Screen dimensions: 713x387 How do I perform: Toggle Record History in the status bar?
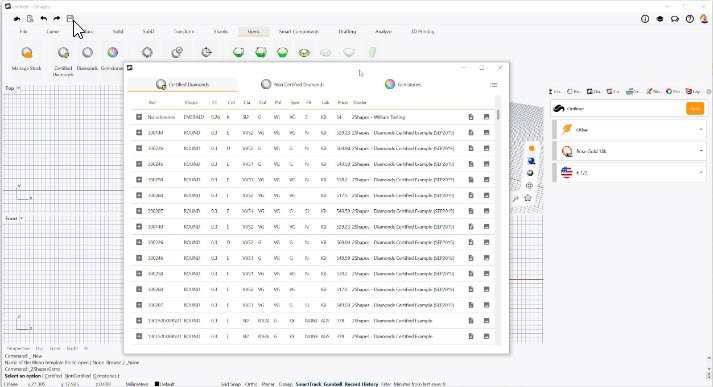click(361, 384)
